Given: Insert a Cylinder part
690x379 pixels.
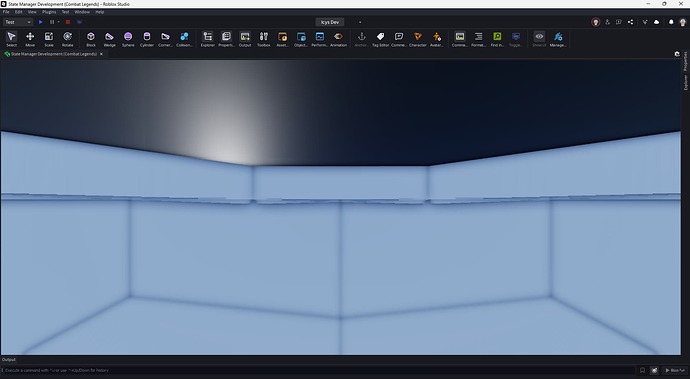Looking at the screenshot, I should click(147, 39).
